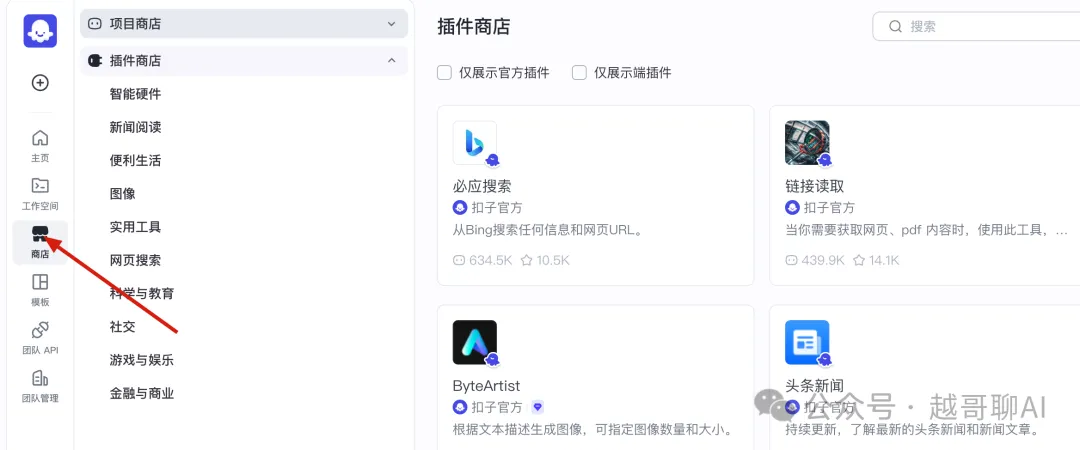
Task: Click the plus create button in sidebar
Action: [40, 83]
